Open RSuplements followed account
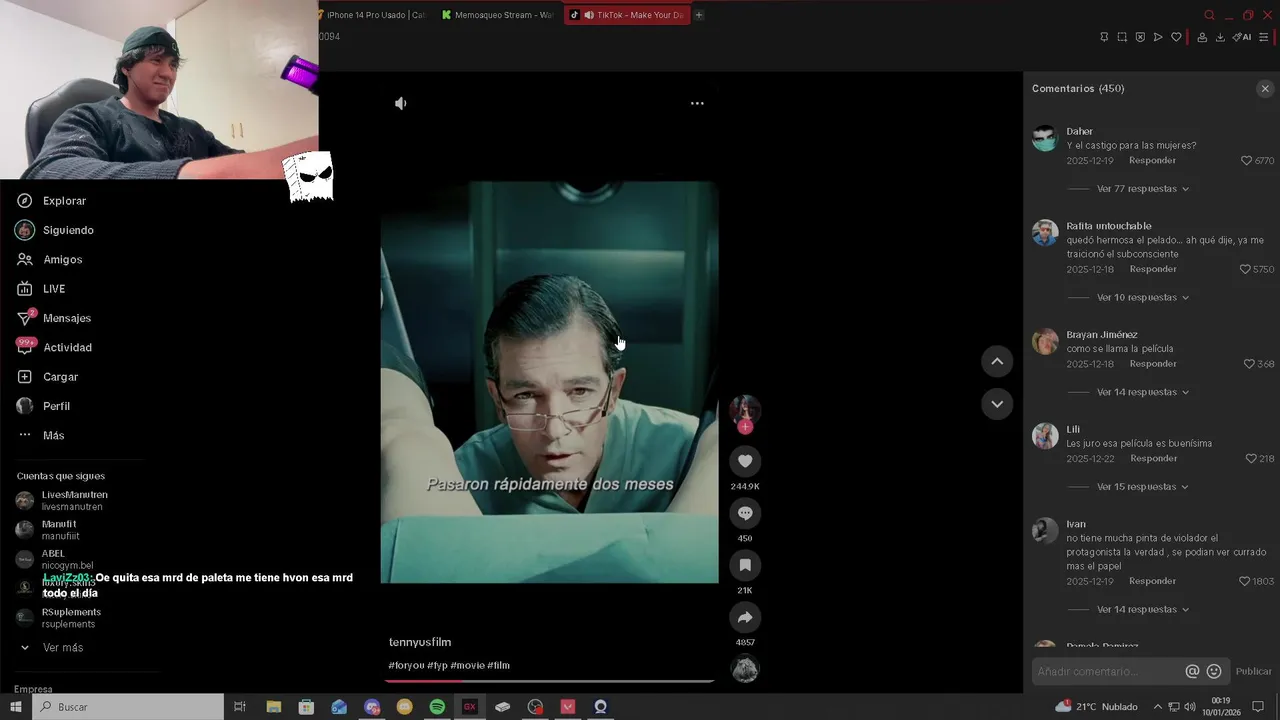This screenshot has height=720, width=1280. coord(60,618)
